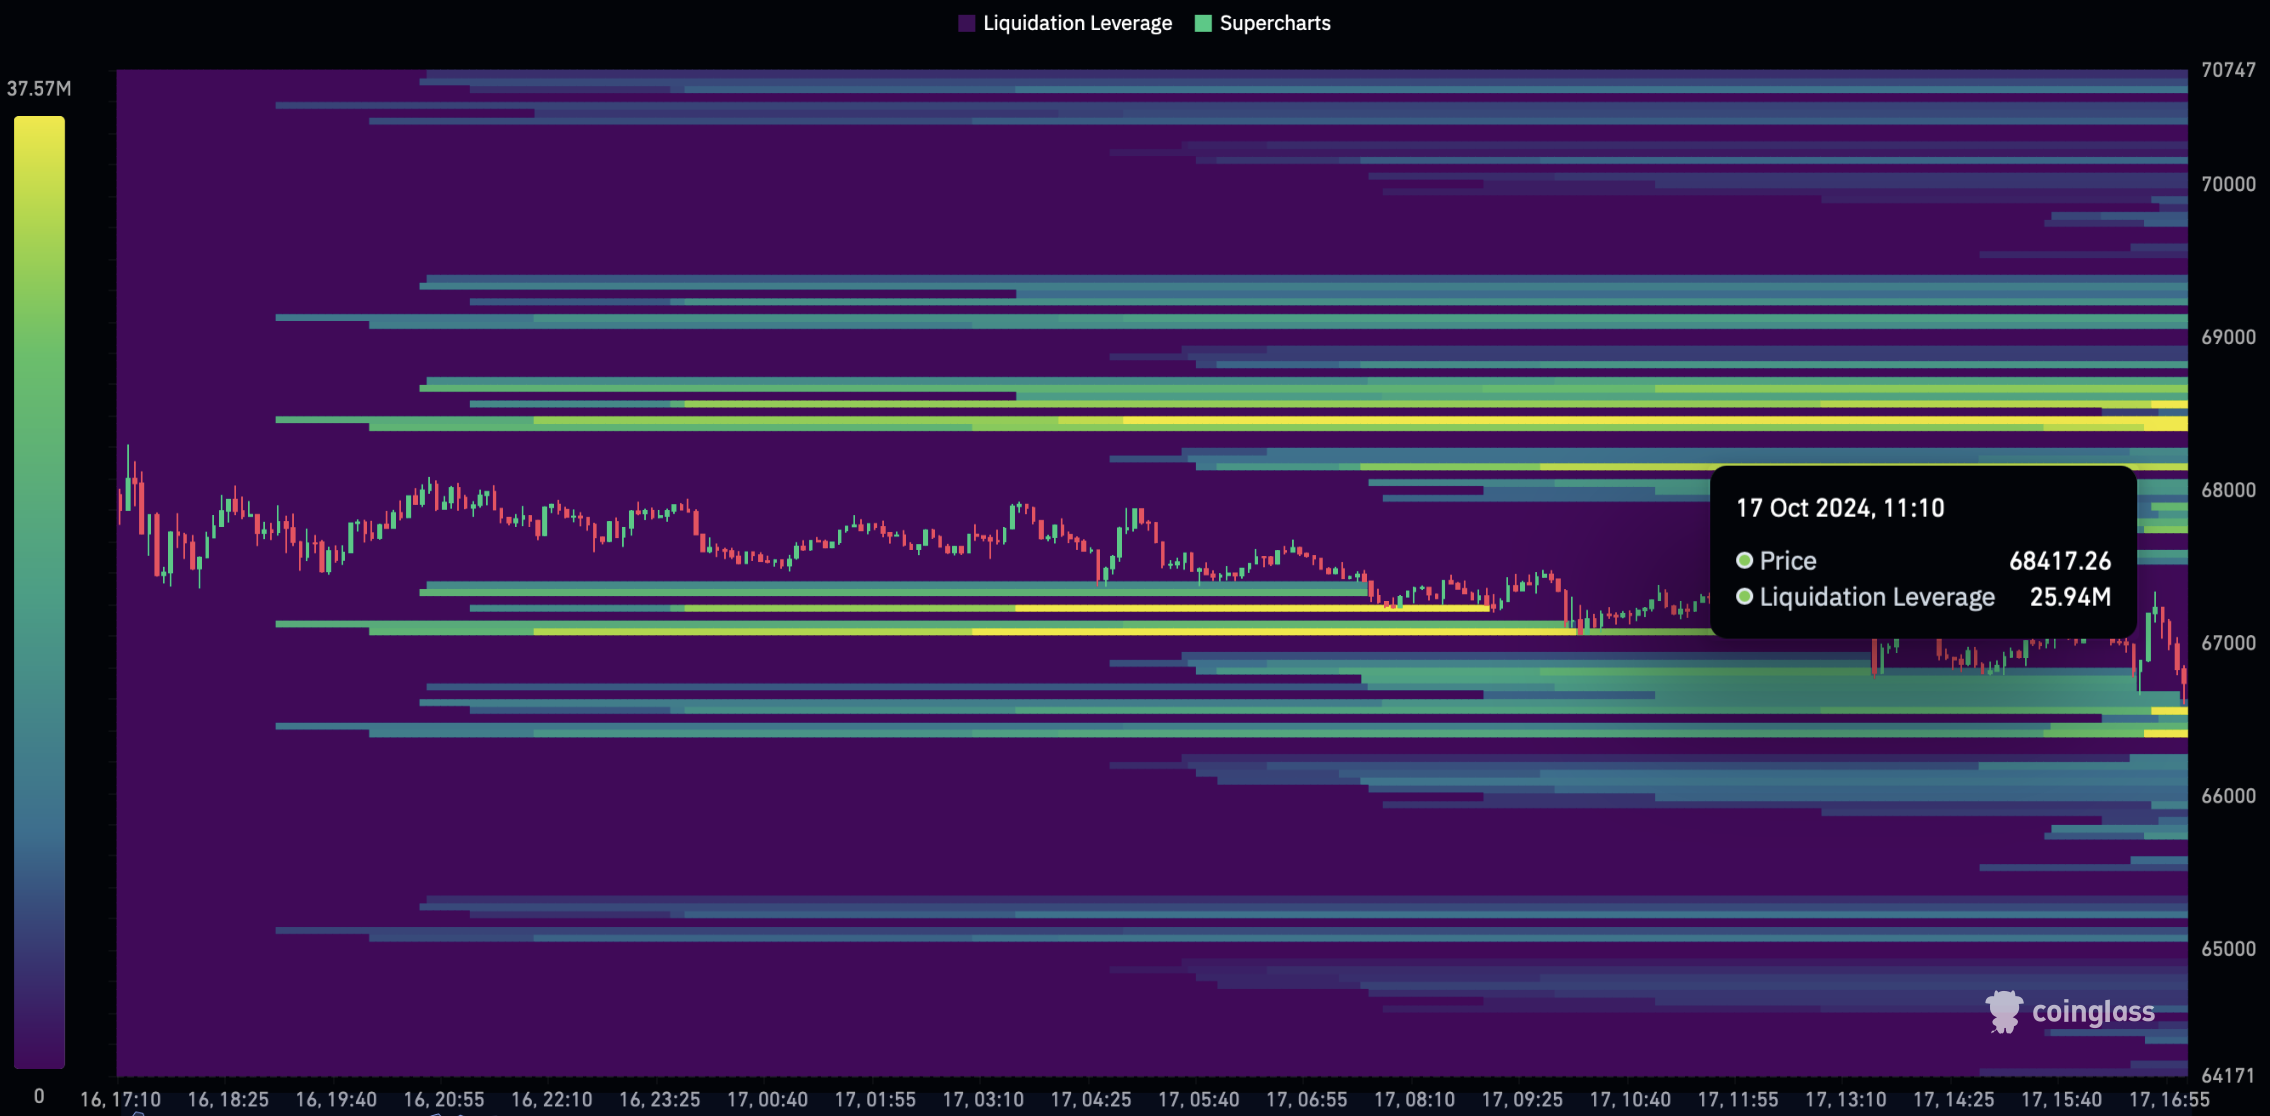Click the 37.57M scale maximum label
This screenshot has width=2270, height=1116.
pyautogui.click(x=39, y=88)
